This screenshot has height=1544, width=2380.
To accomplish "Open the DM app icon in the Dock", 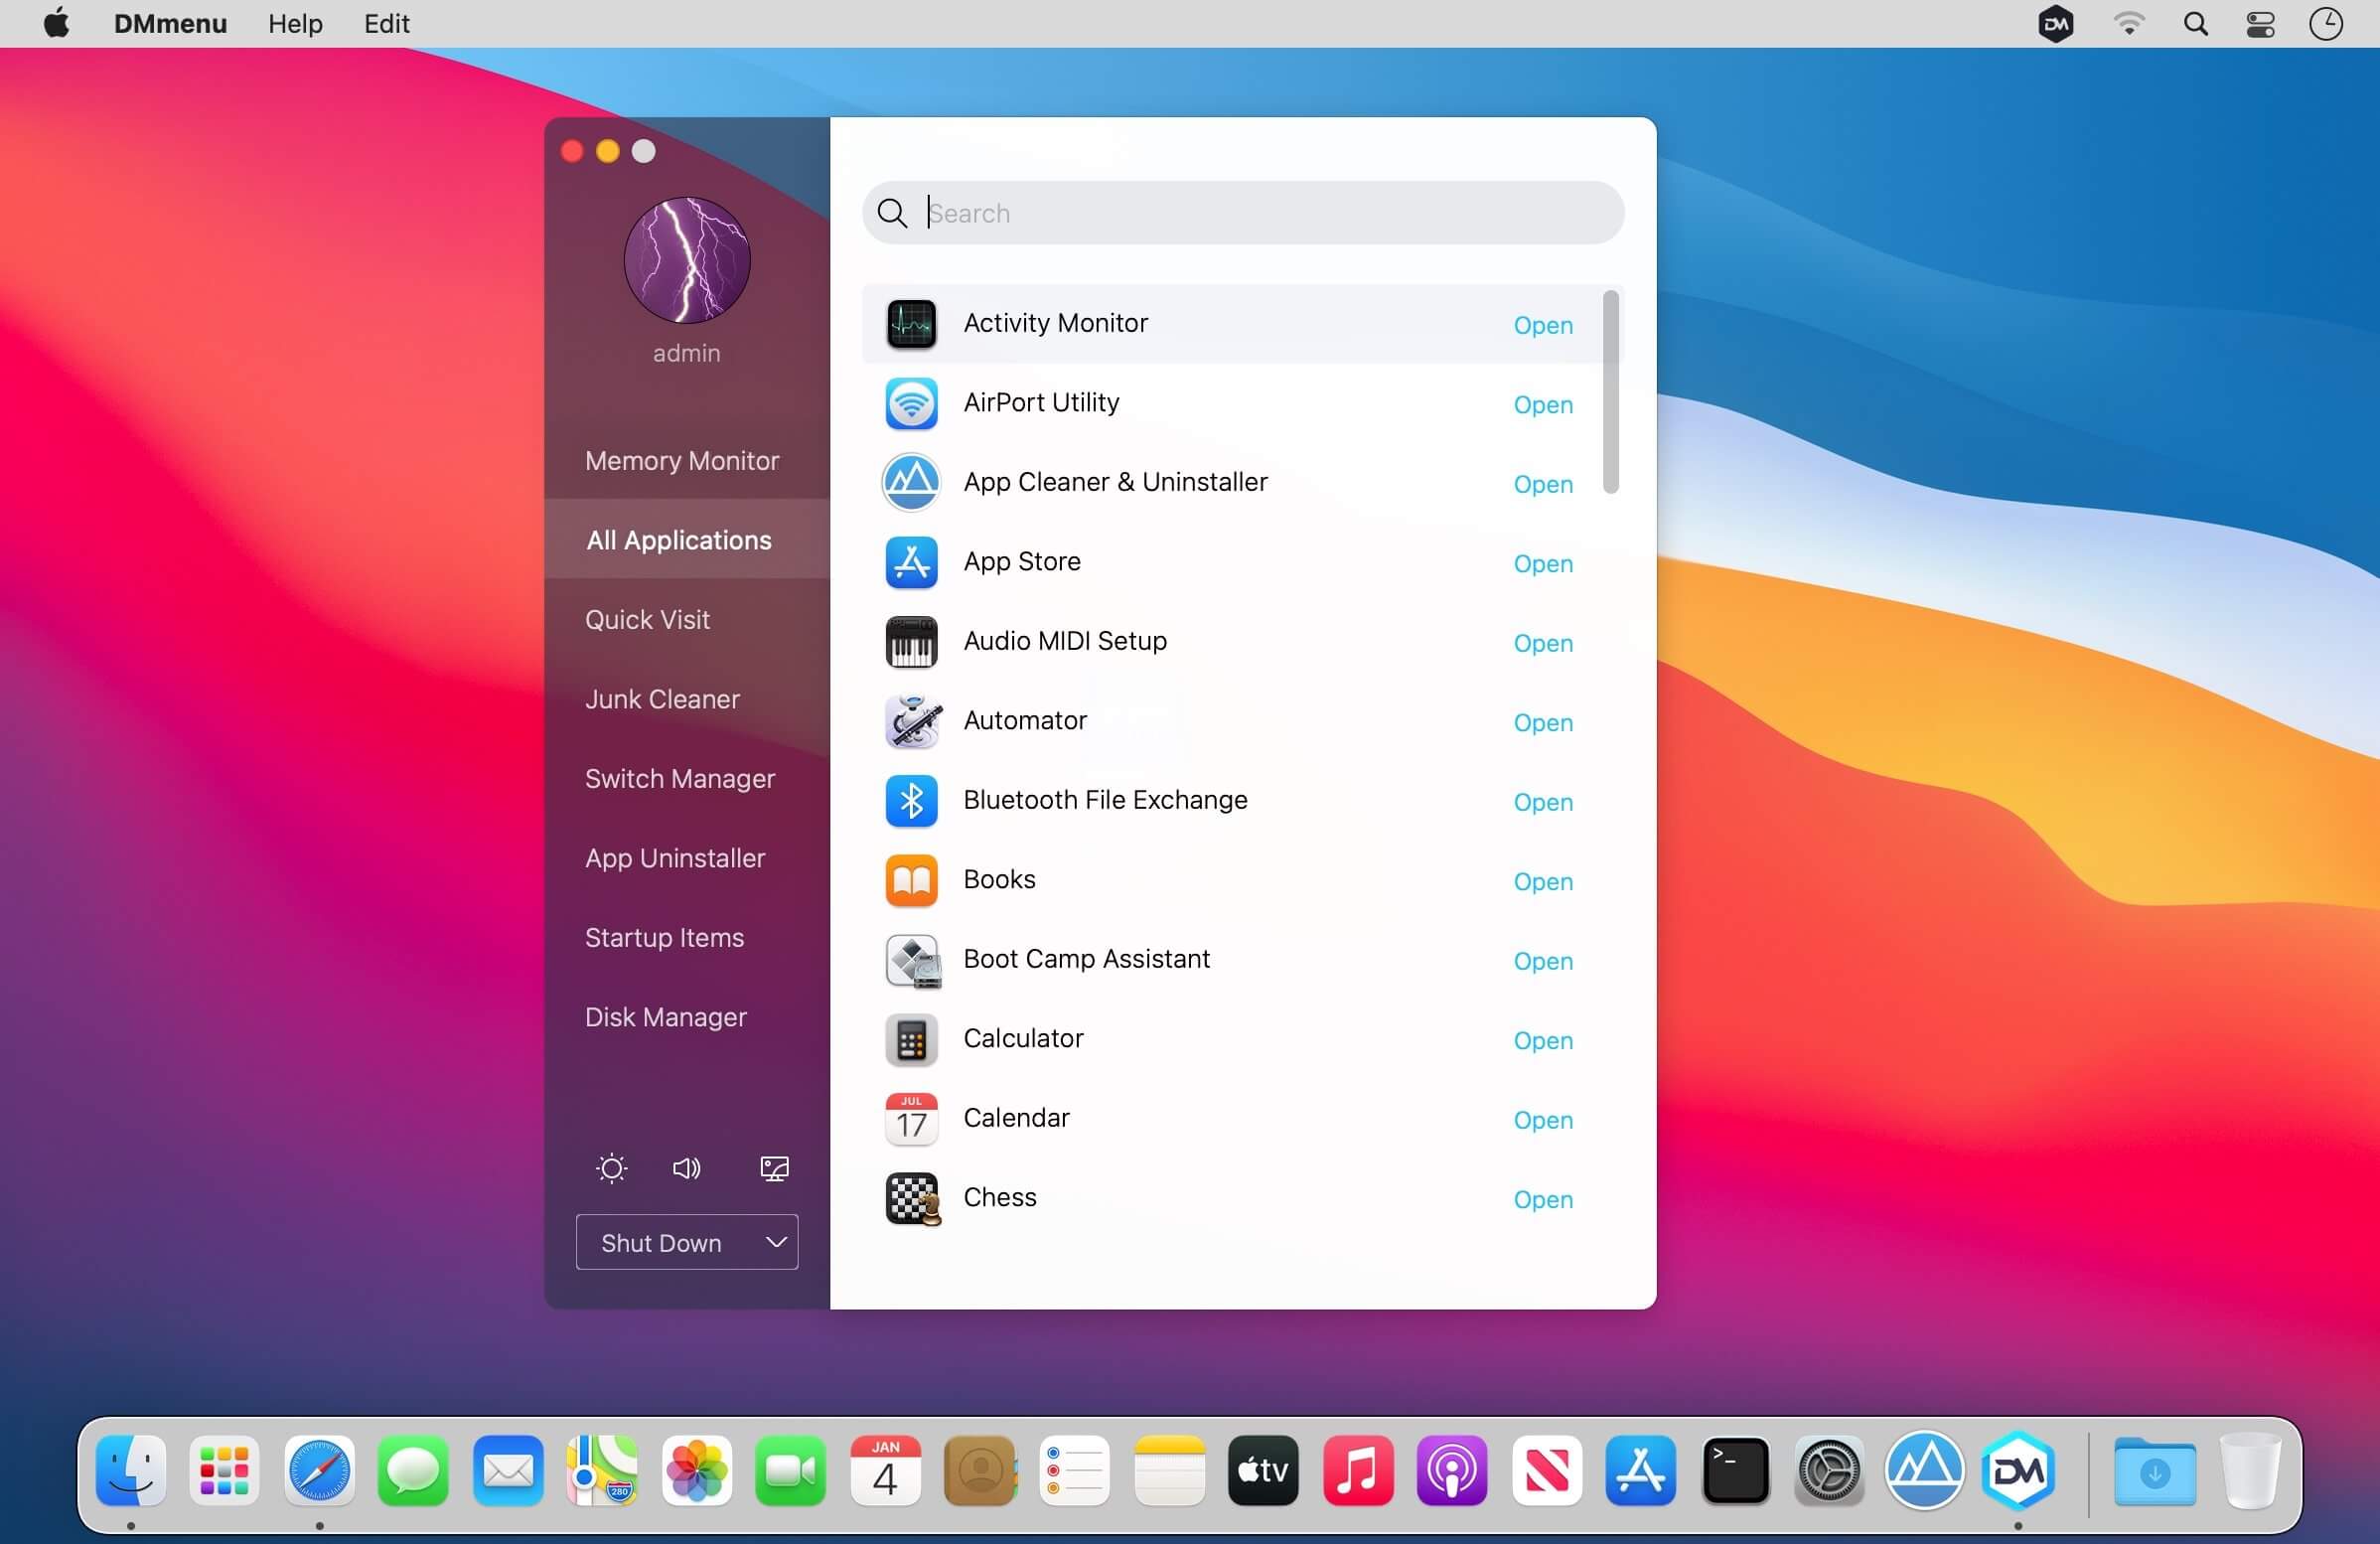I will (2018, 1470).
